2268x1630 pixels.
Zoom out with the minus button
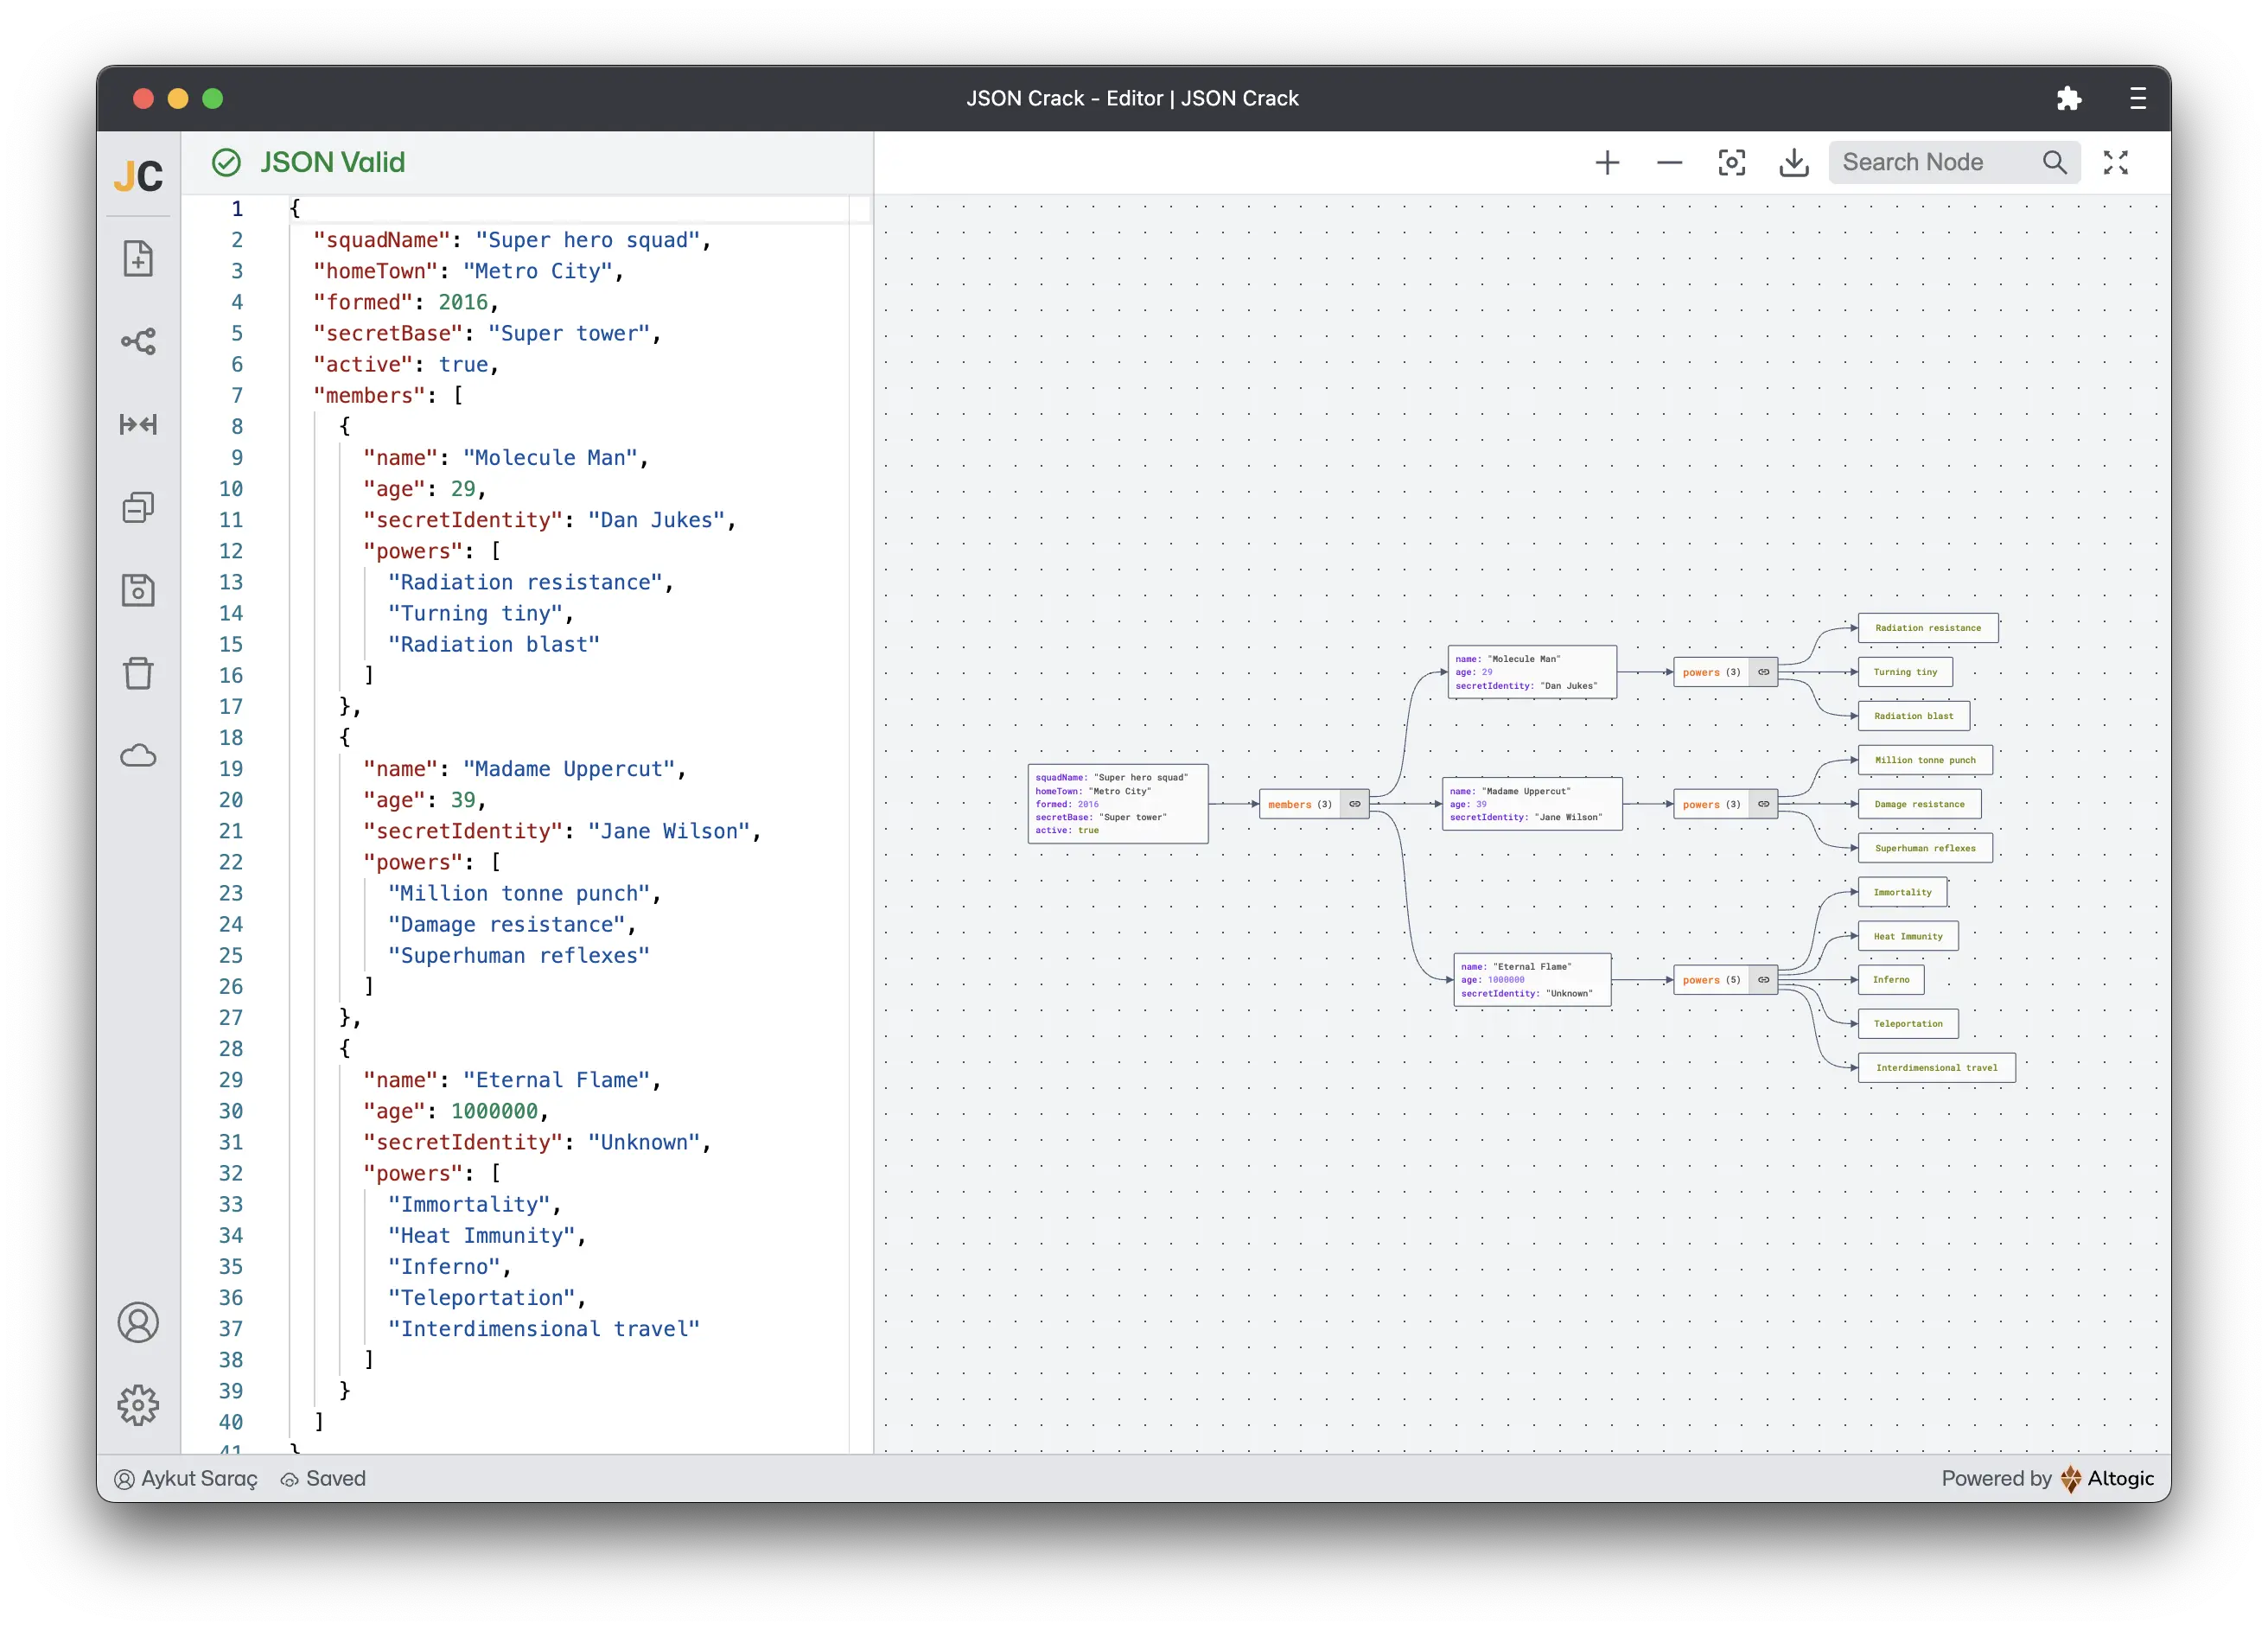pos(1669,163)
